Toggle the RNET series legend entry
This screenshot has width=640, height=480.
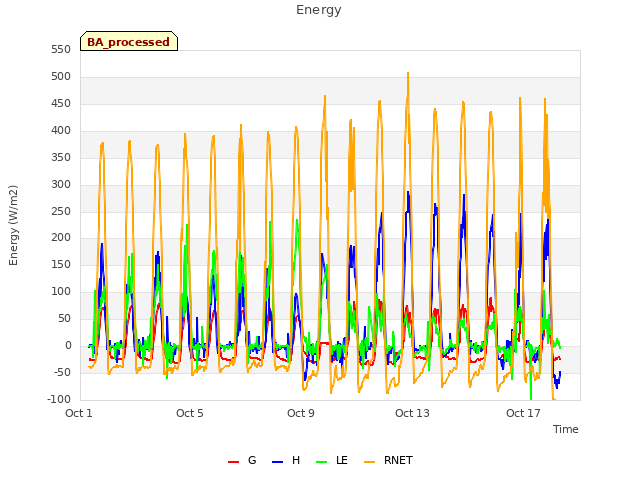pyautogui.click(x=388, y=460)
